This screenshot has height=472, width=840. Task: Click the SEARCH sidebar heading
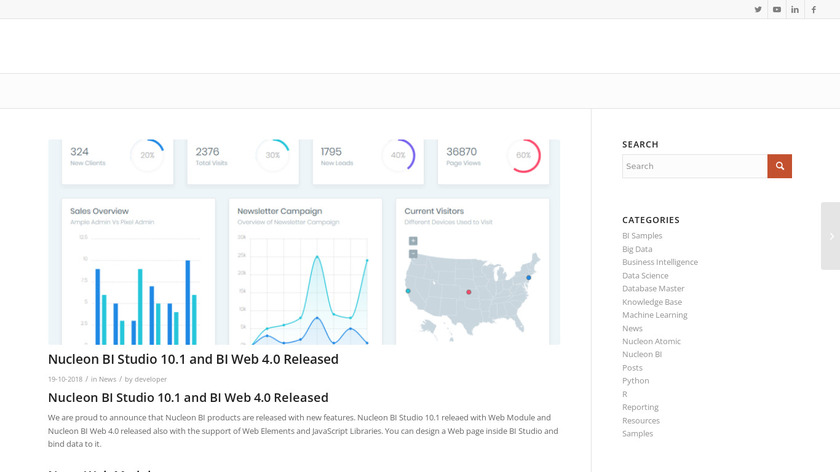[x=640, y=144]
